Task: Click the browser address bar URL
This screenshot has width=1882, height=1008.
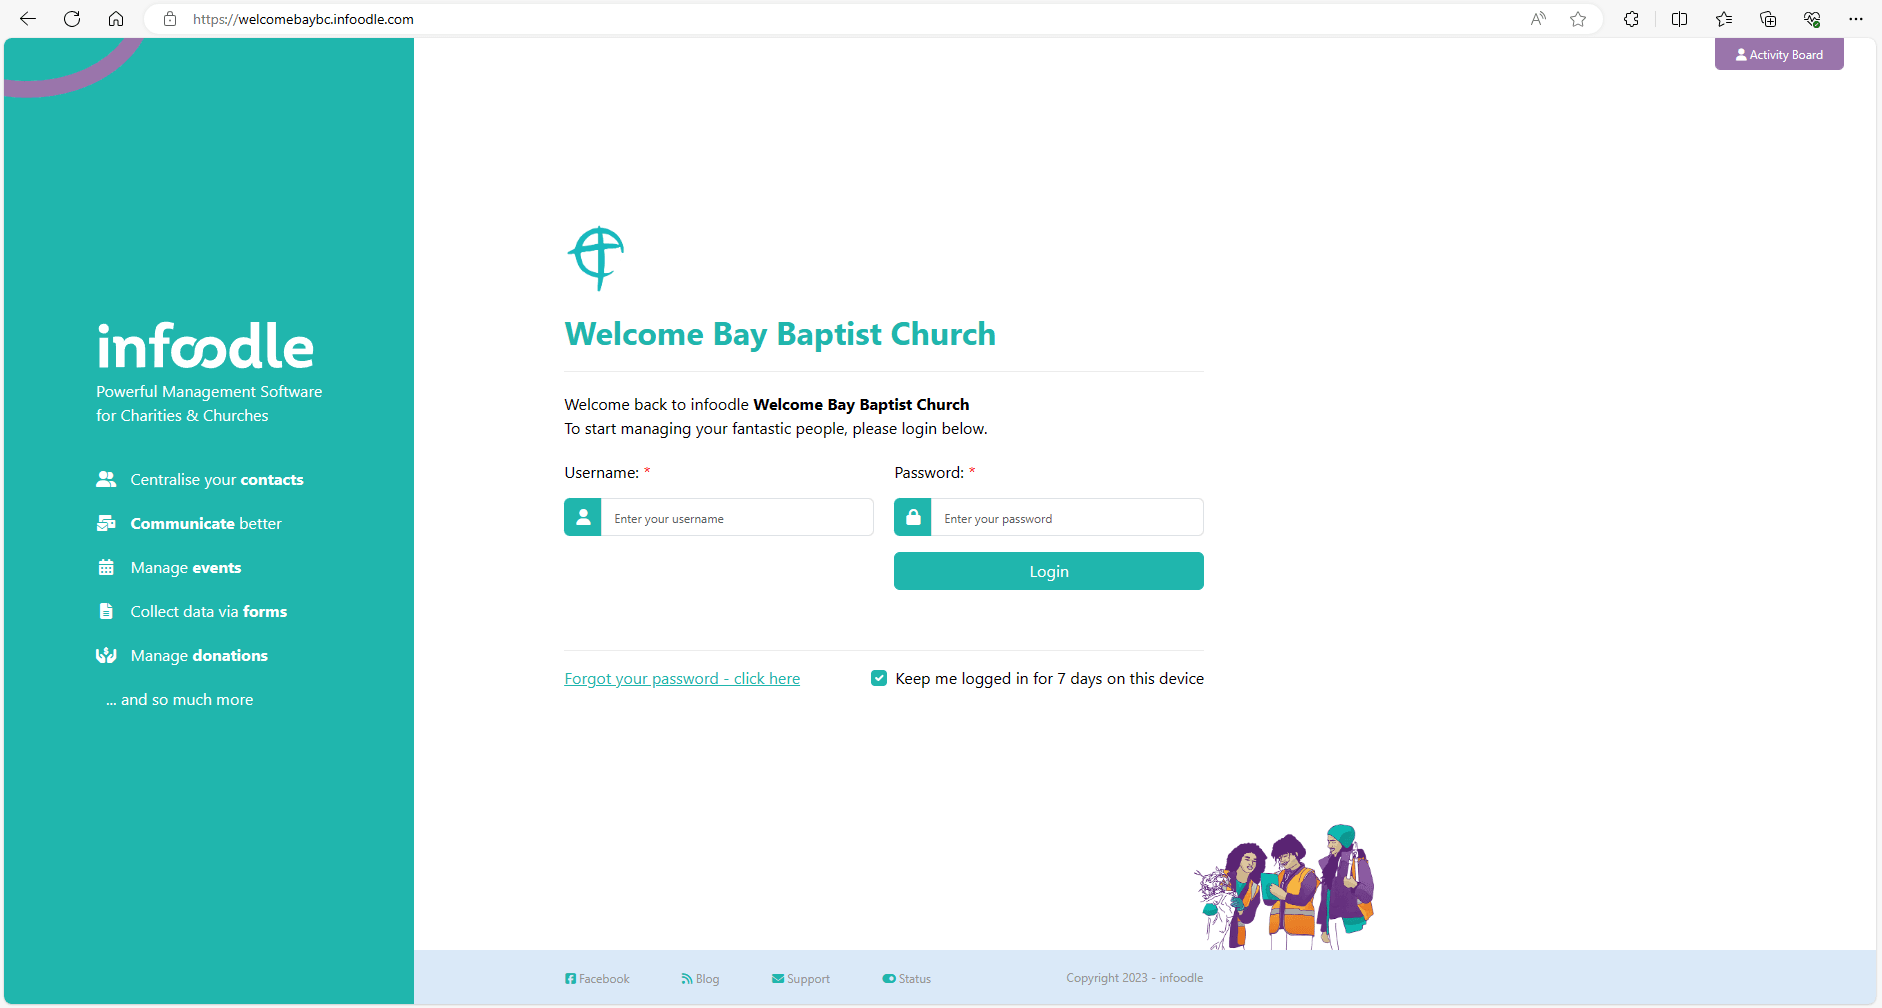Action: click(x=303, y=19)
